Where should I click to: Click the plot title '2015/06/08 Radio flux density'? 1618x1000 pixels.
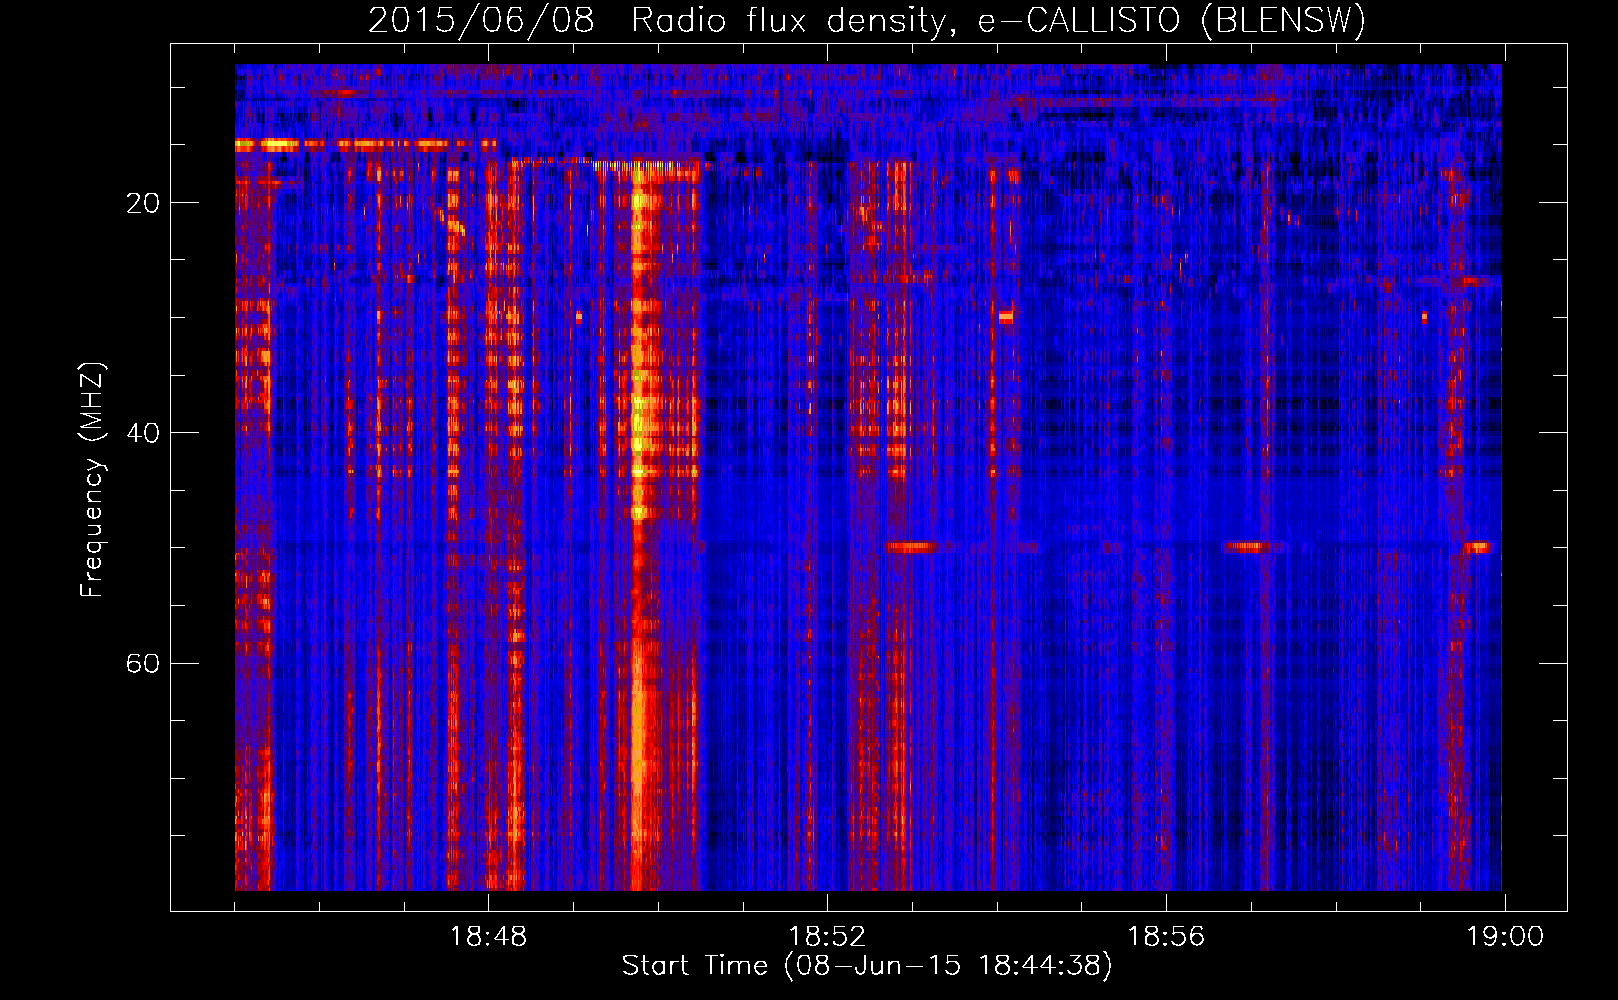pyautogui.click(x=867, y=20)
